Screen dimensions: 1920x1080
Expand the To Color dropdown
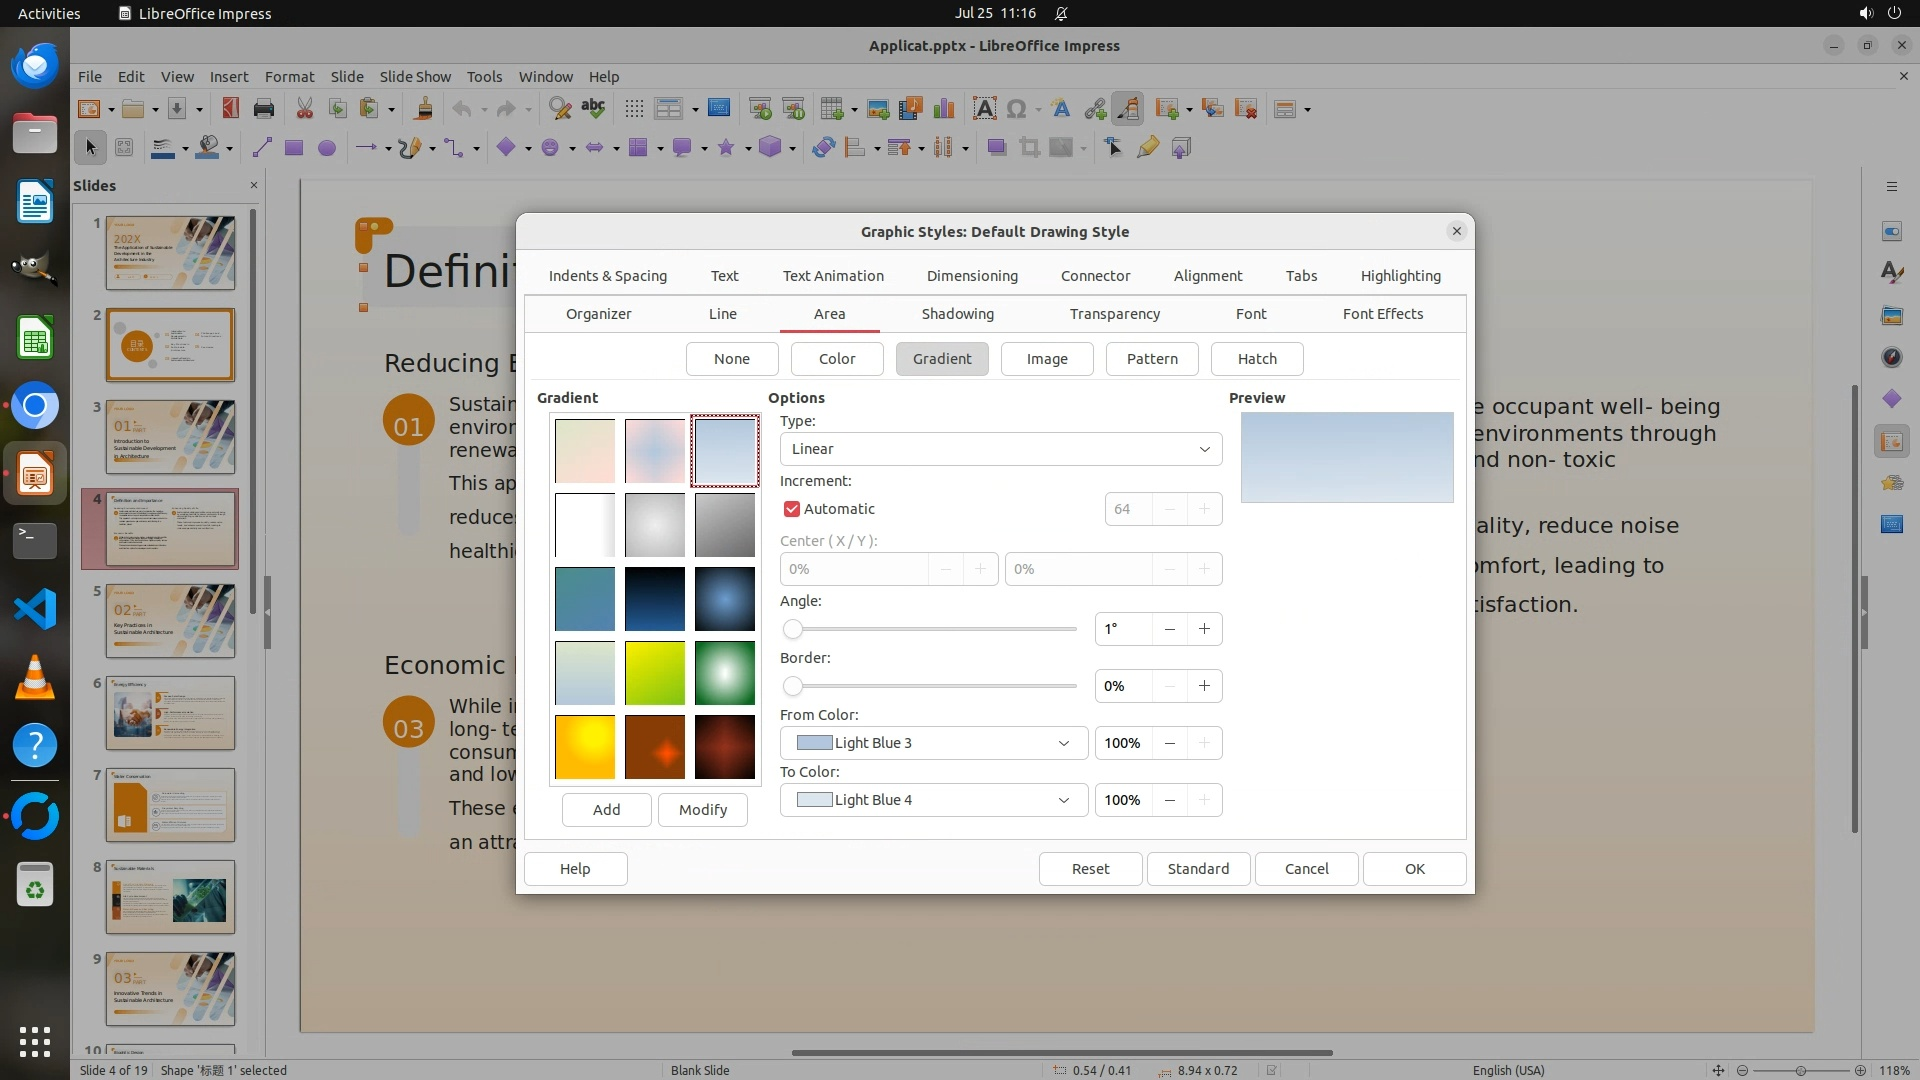[1063, 800]
